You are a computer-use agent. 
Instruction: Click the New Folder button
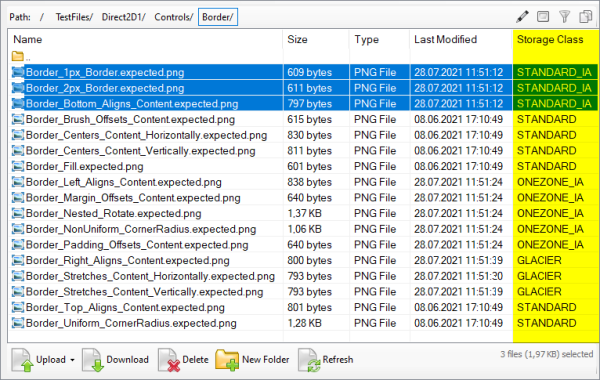(252, 360)
